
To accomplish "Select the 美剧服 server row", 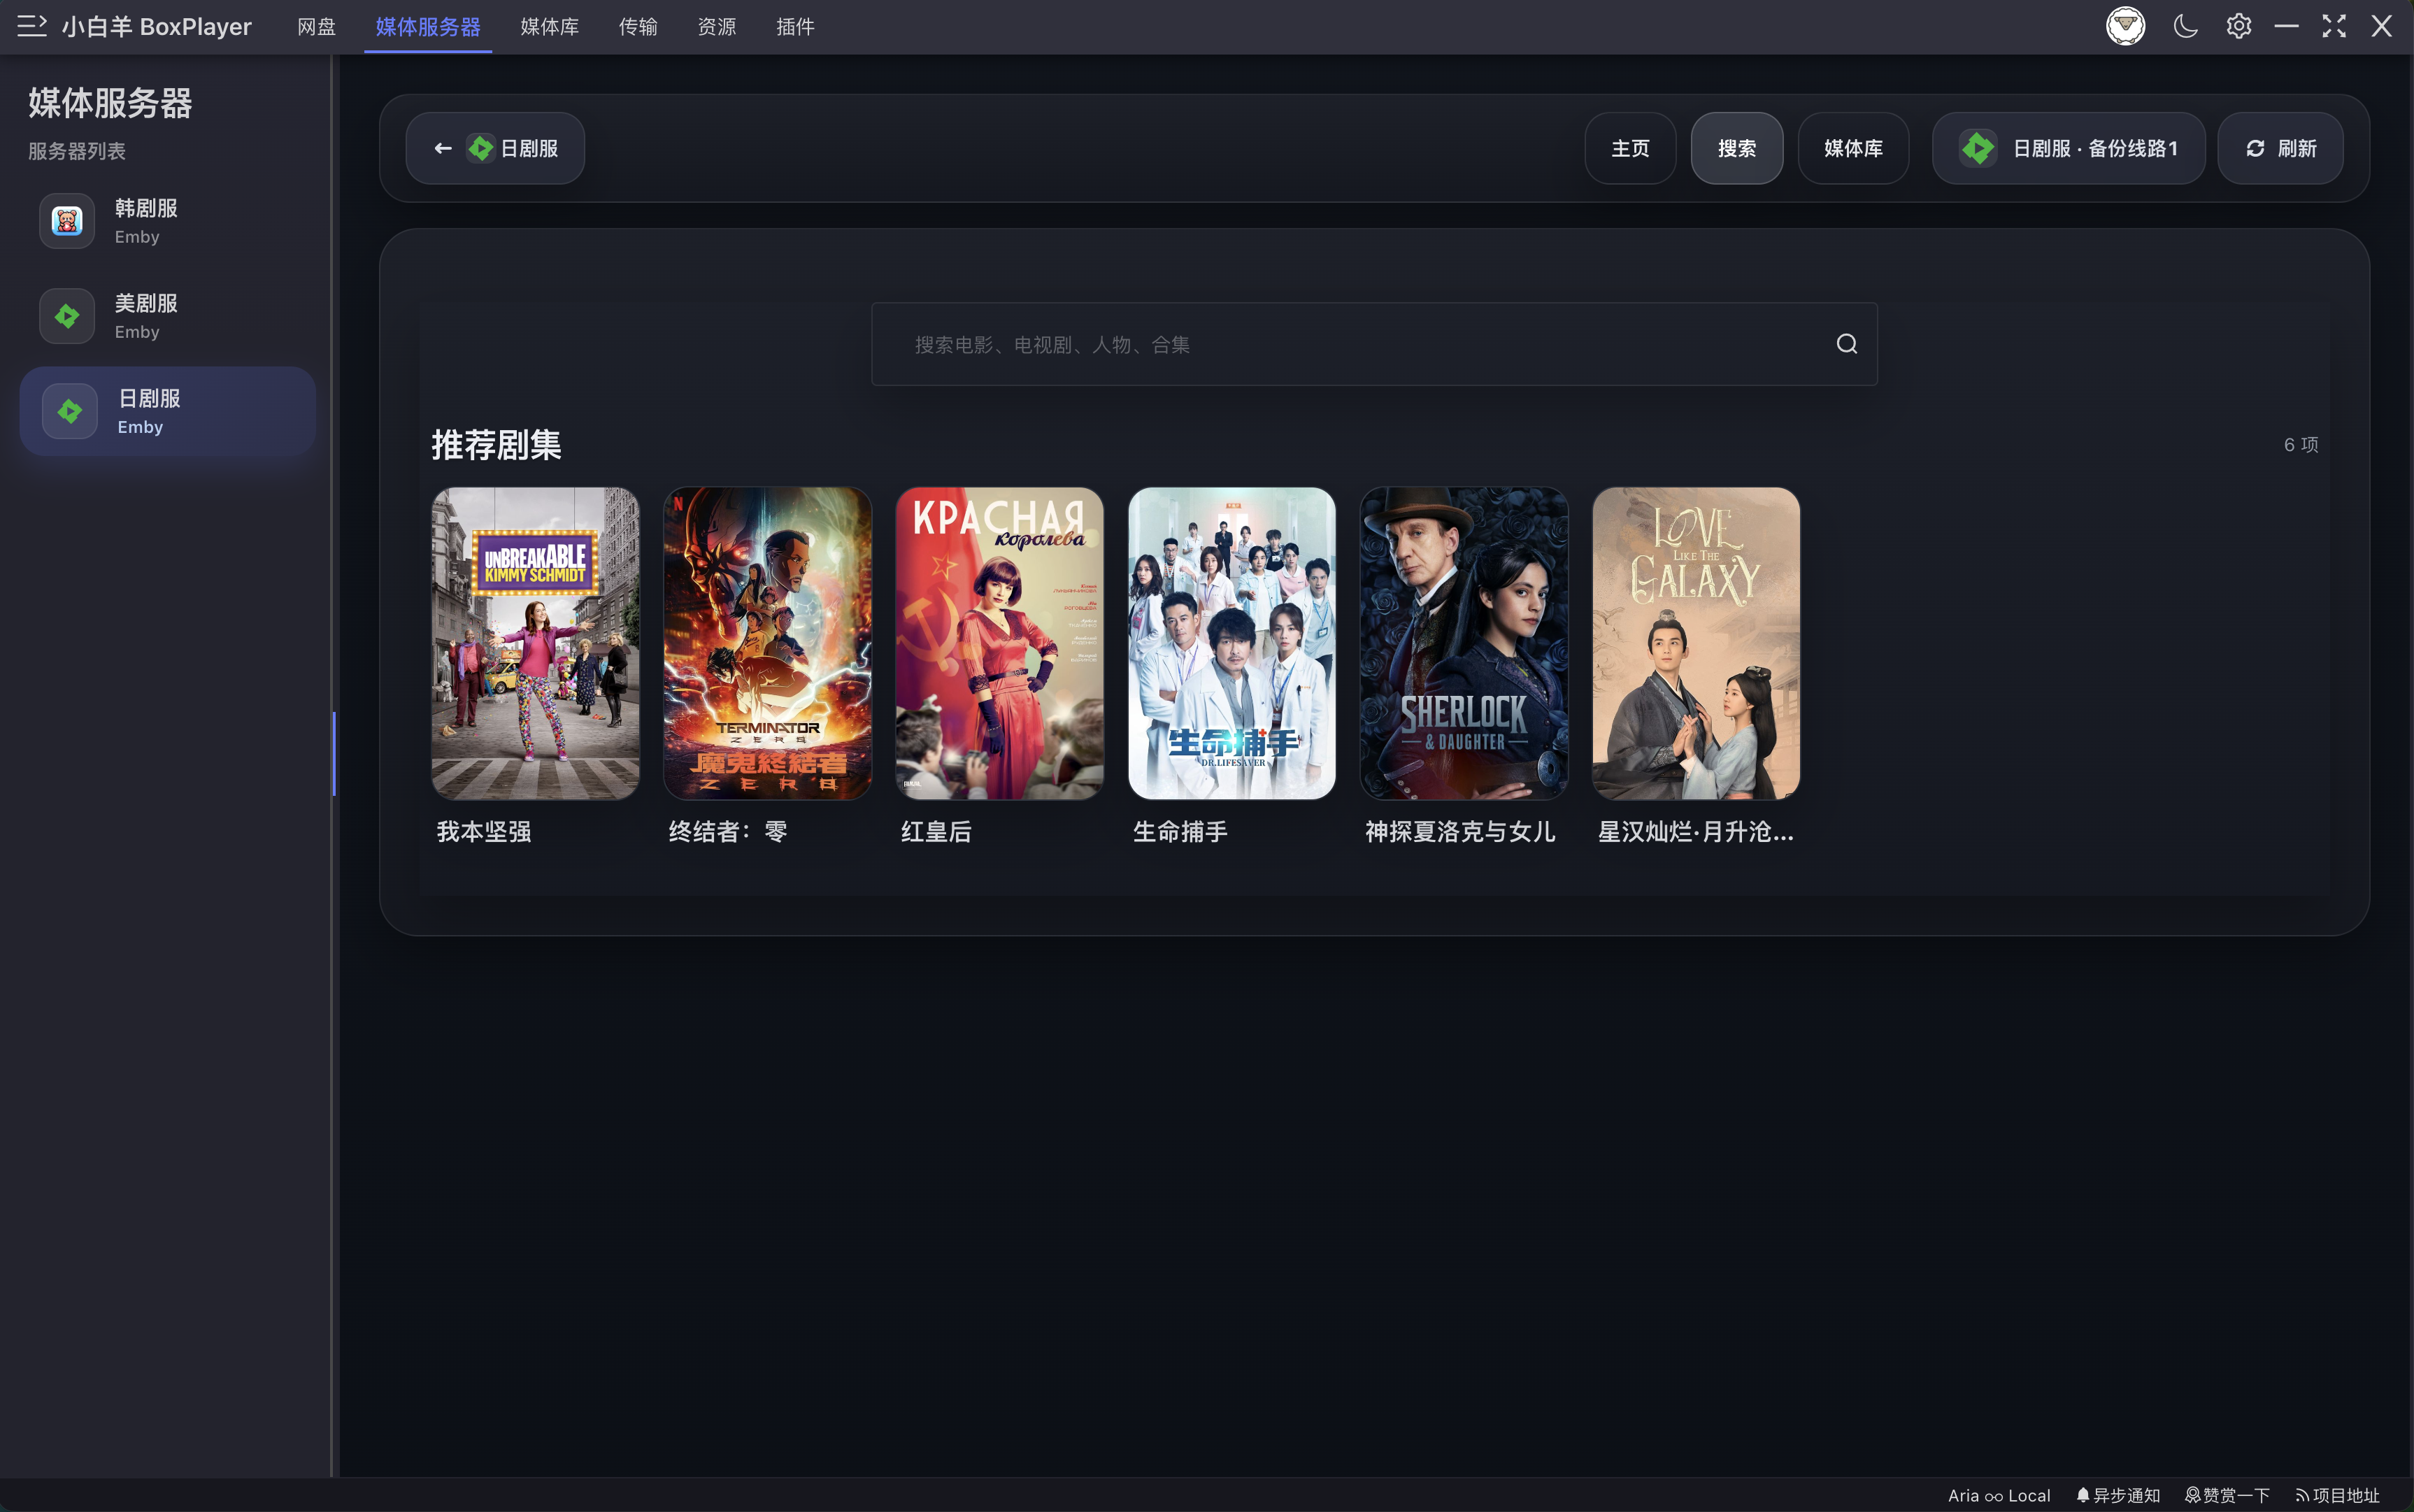I will (168, 316).
